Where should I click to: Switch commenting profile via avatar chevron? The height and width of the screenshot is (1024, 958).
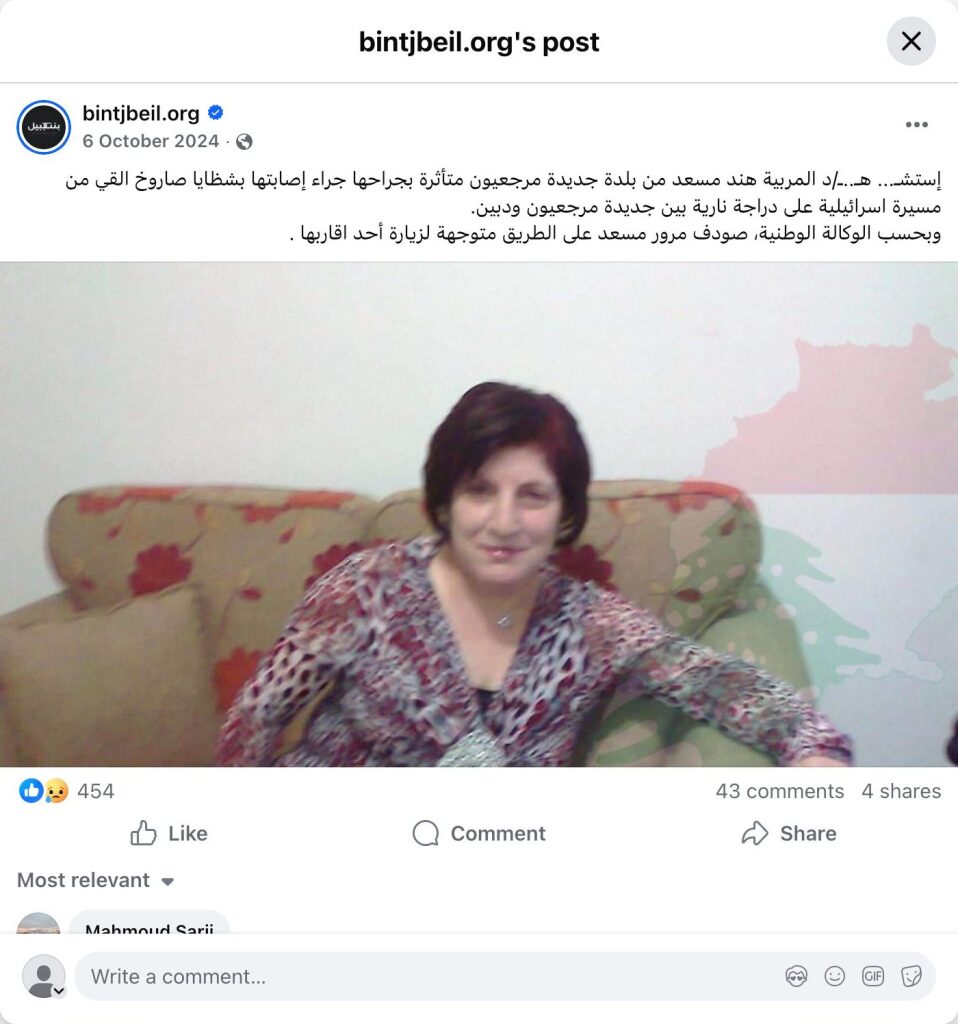[59, 991]
